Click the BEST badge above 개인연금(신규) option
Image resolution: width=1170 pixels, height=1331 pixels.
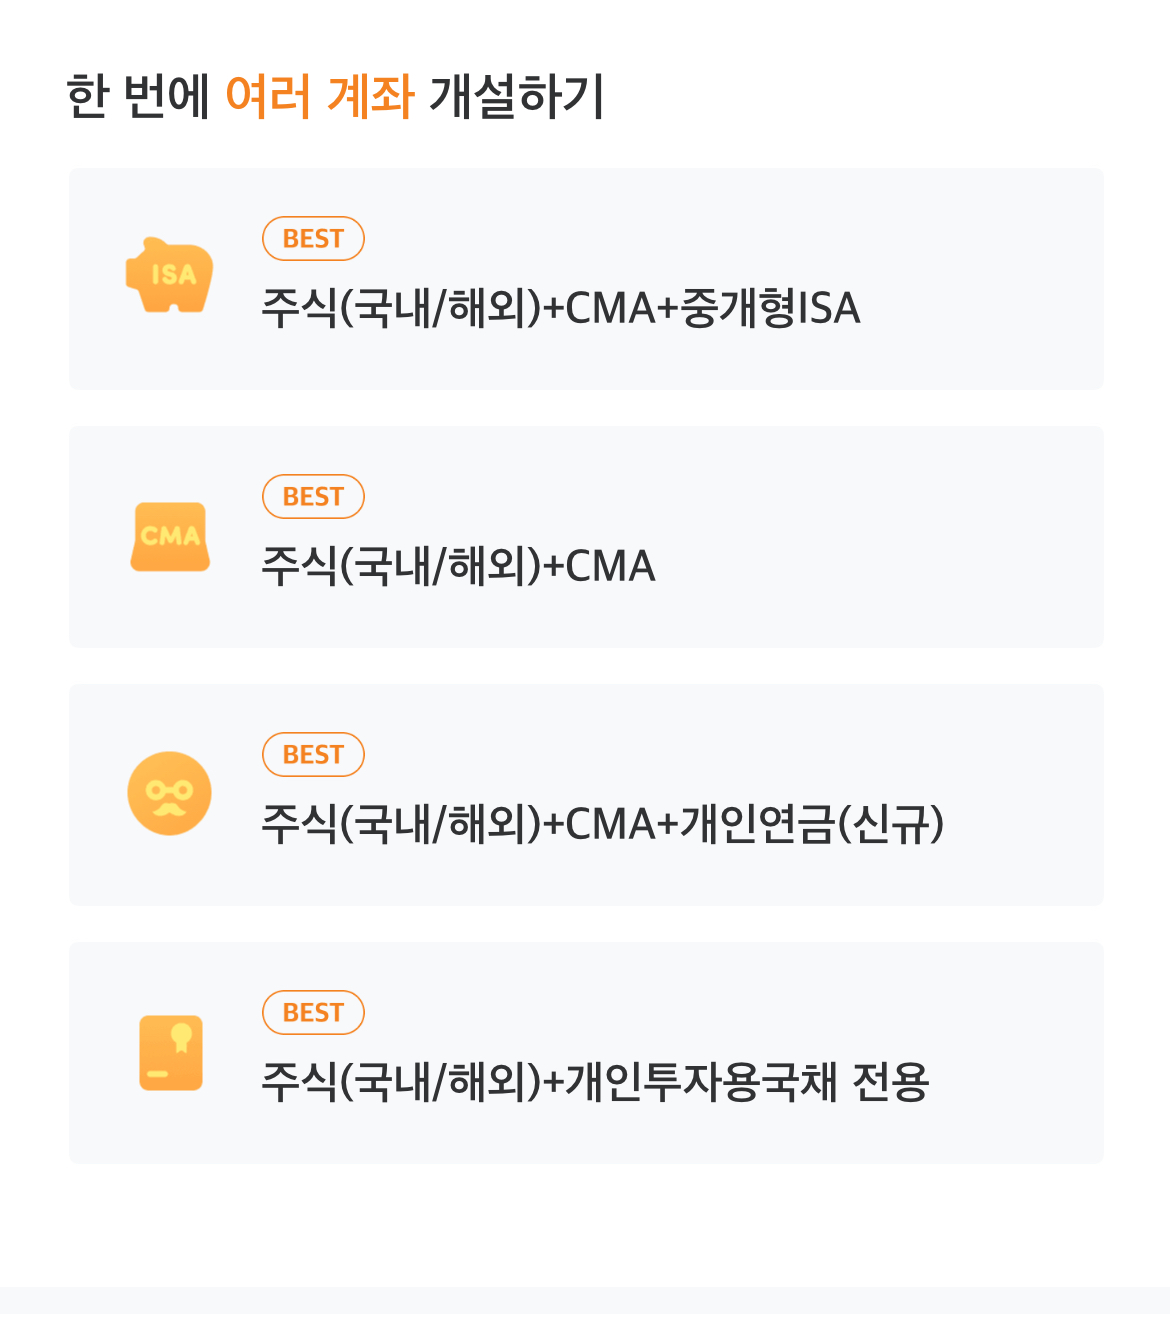pos(313,755)
